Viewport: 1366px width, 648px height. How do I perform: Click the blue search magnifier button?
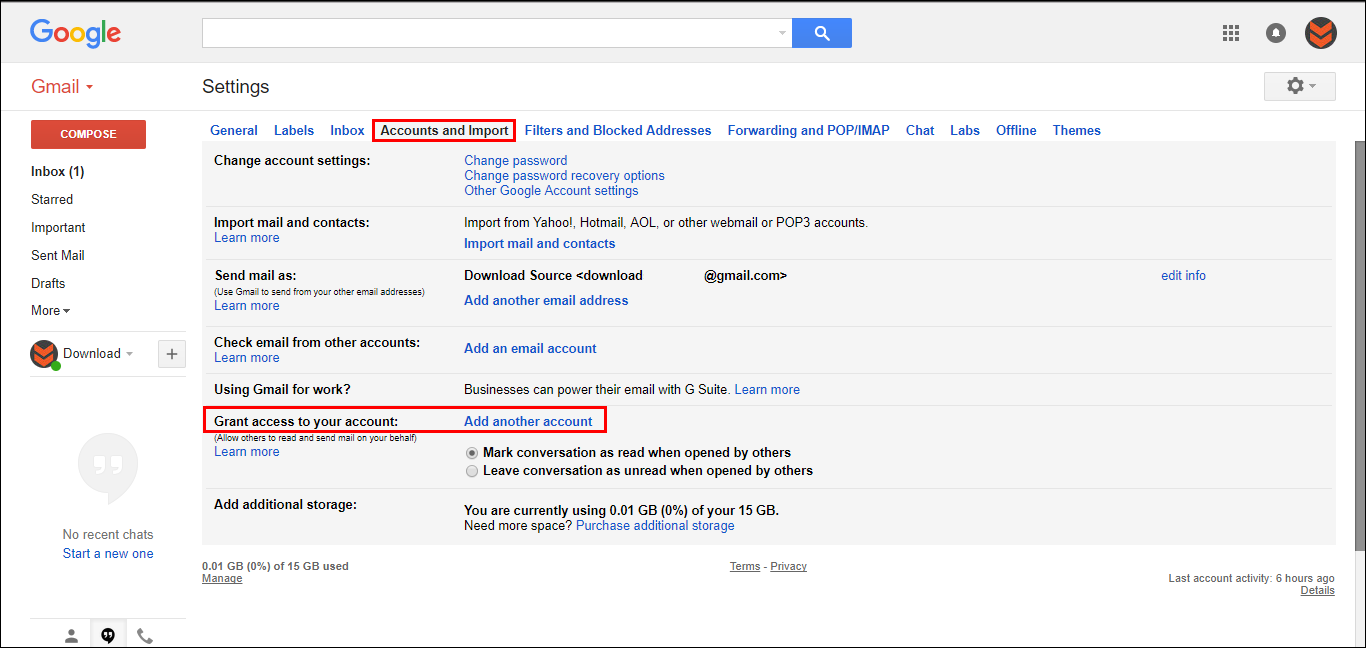coord(822,33)
